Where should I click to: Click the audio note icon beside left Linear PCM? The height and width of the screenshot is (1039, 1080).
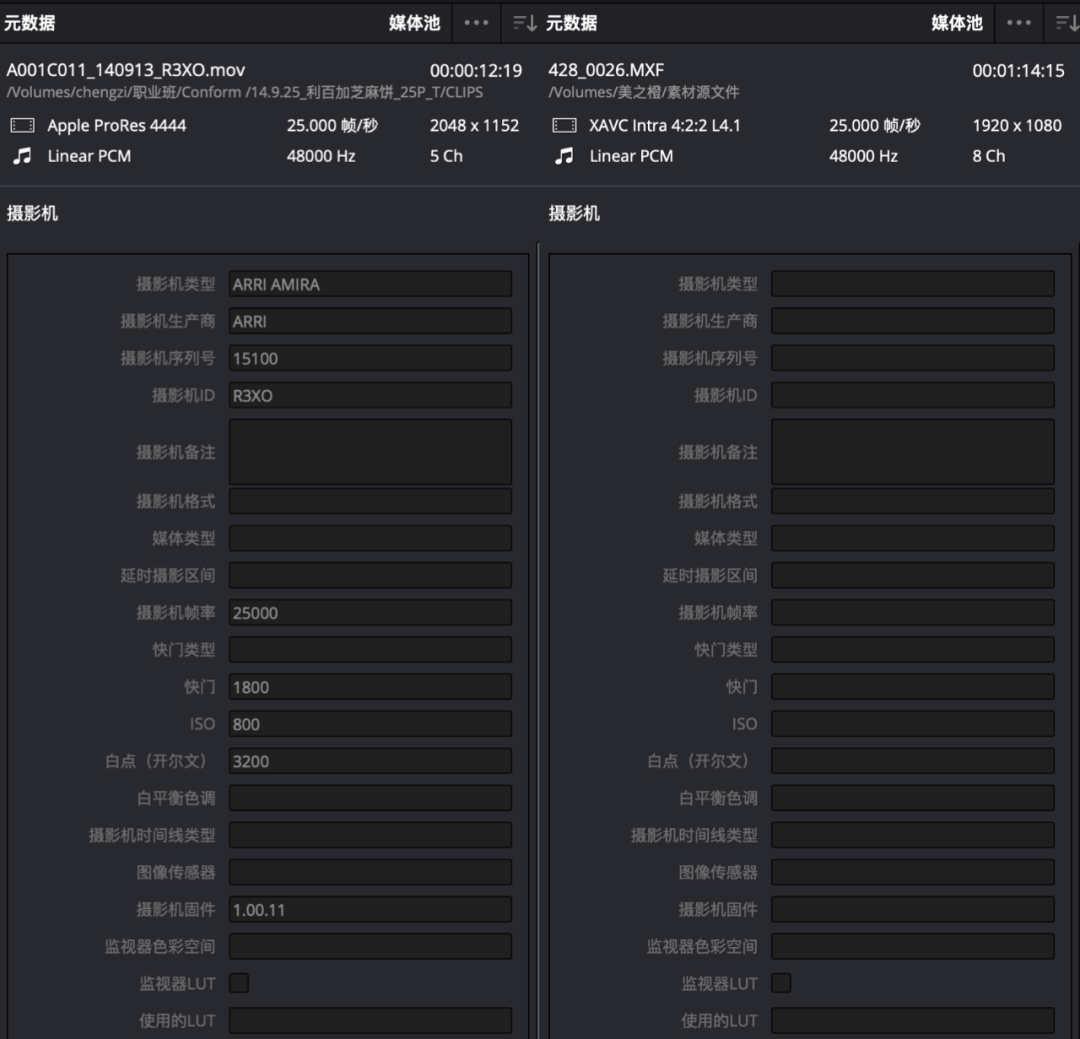22,156
